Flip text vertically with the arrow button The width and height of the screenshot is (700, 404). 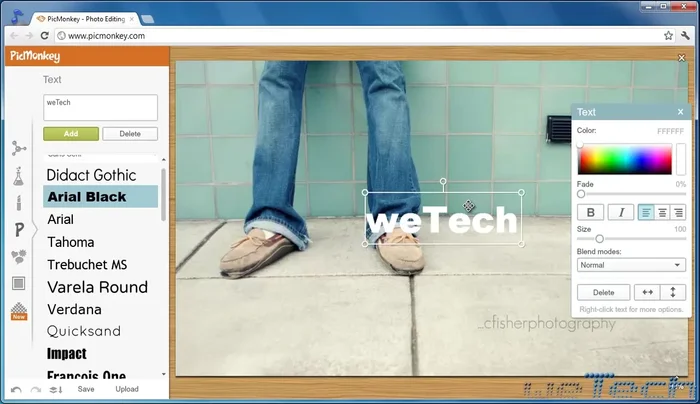[x=673, y=292]
